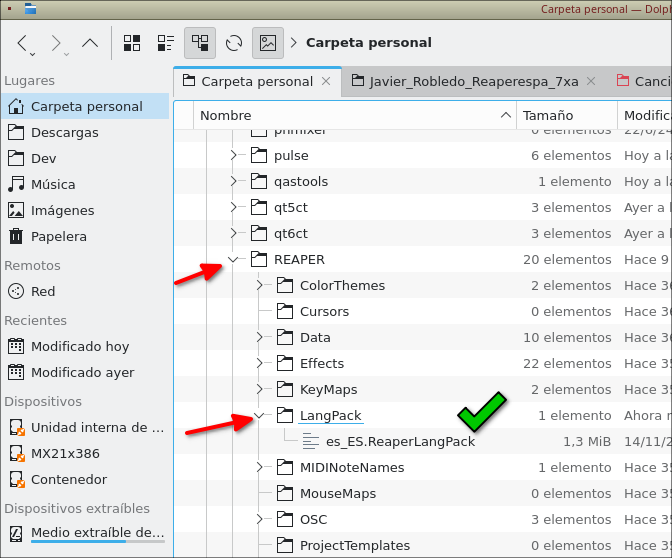Image resolution: width=672 pixels, height=558 pixels.
Task: Click the ColorThemes folder icon
Action: coord(285,285)
